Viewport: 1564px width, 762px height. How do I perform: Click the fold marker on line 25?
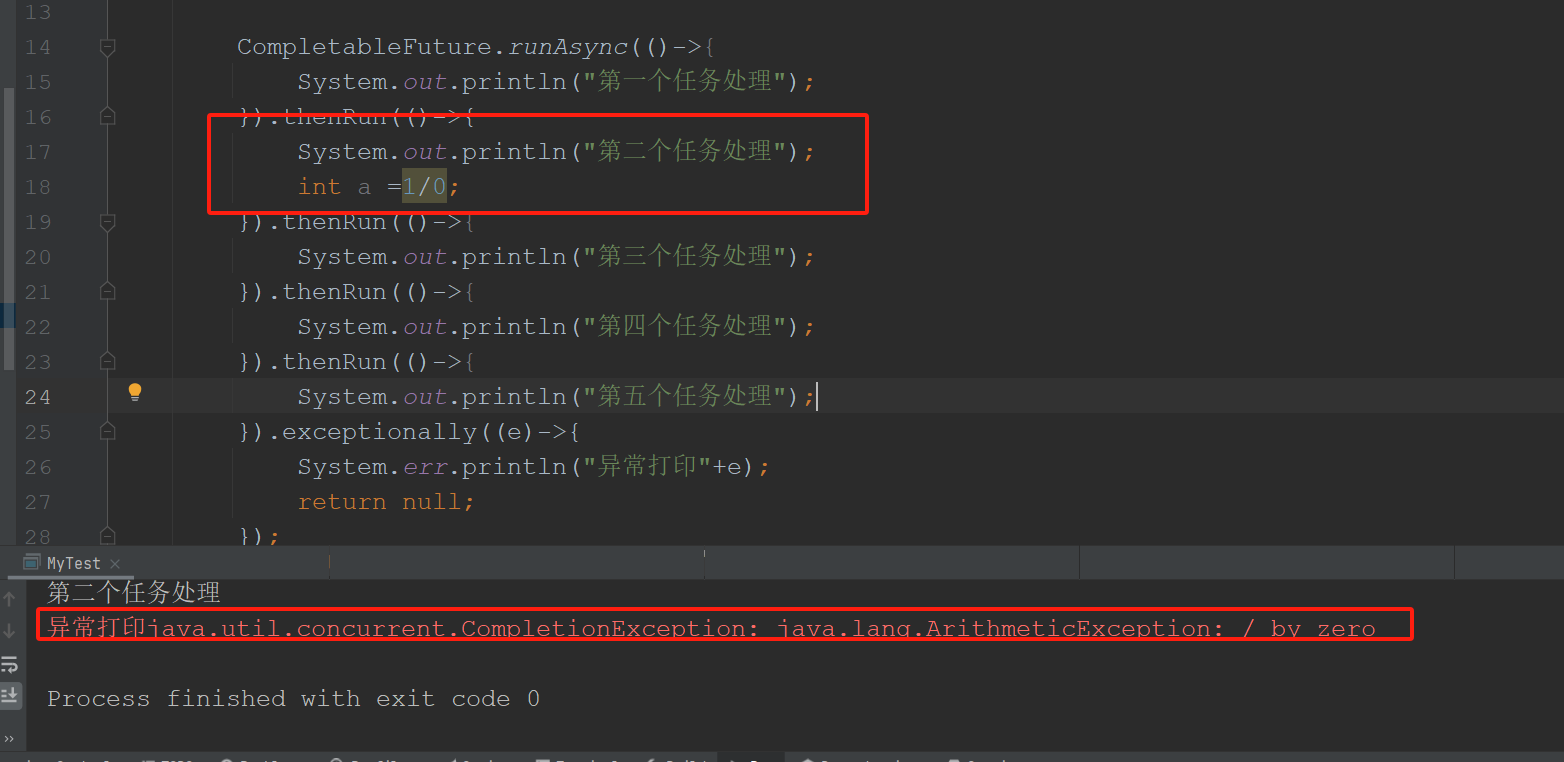(108, 432)
